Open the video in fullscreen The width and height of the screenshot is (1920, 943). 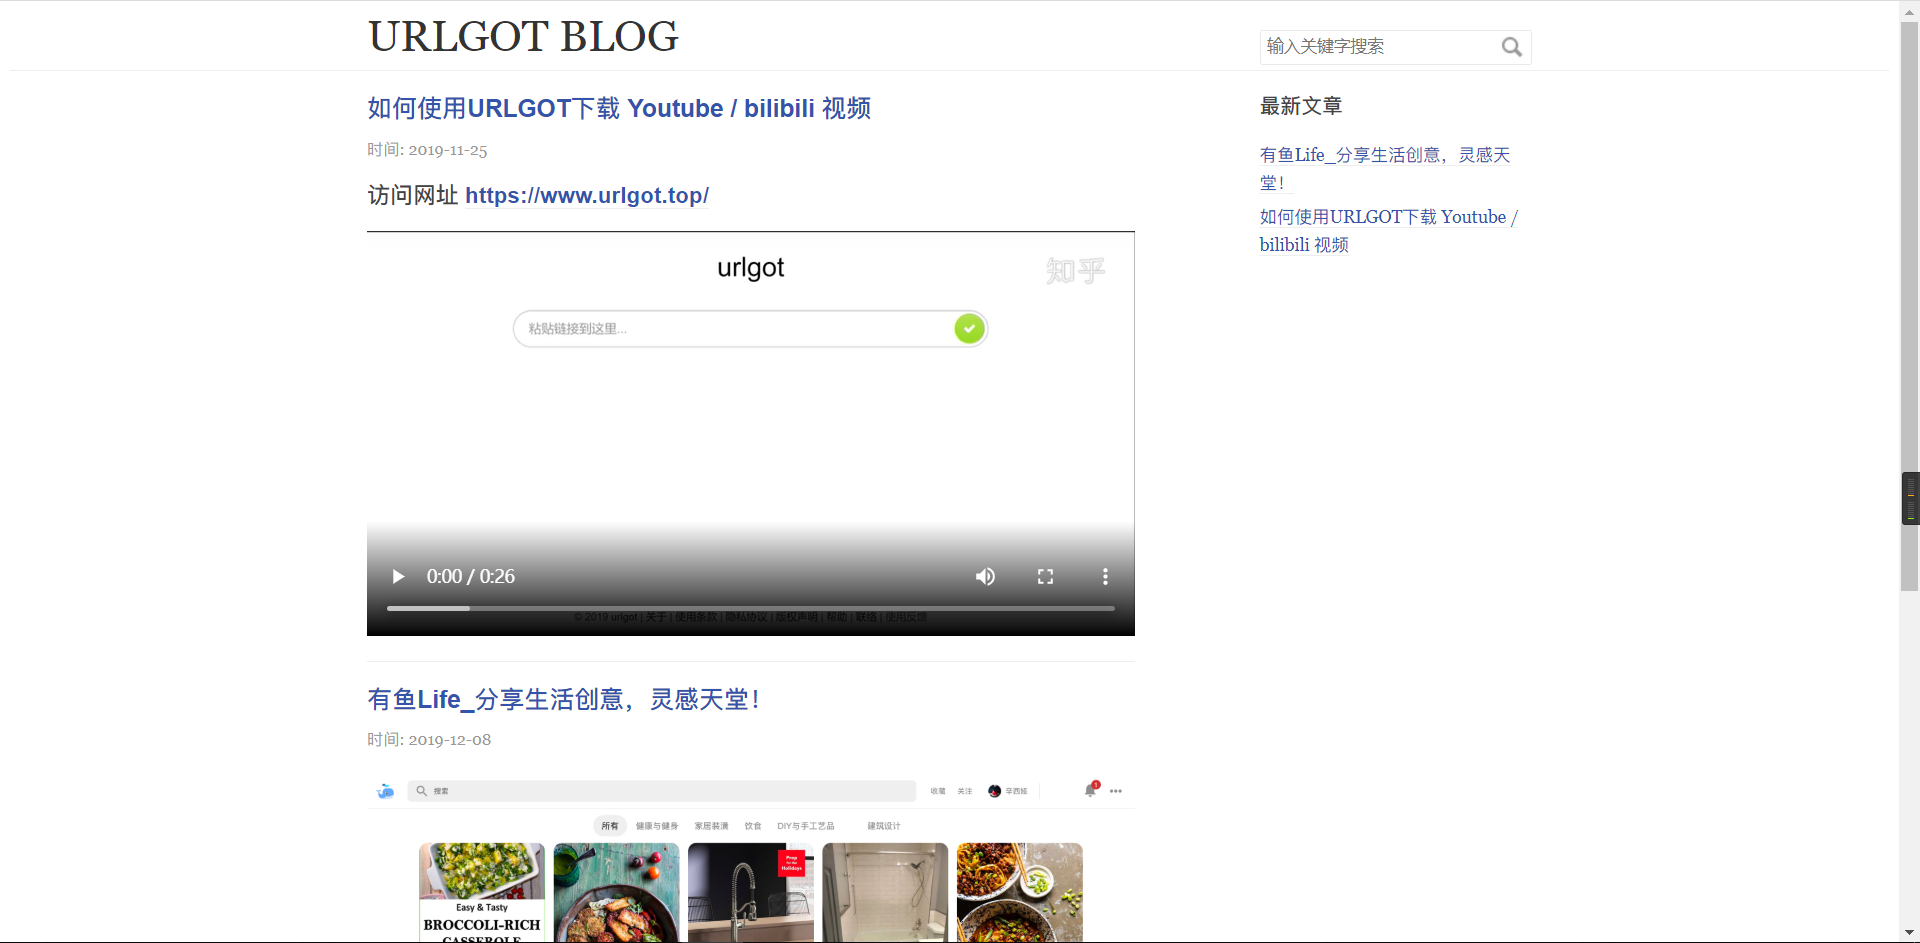(x=1045, y=576)
